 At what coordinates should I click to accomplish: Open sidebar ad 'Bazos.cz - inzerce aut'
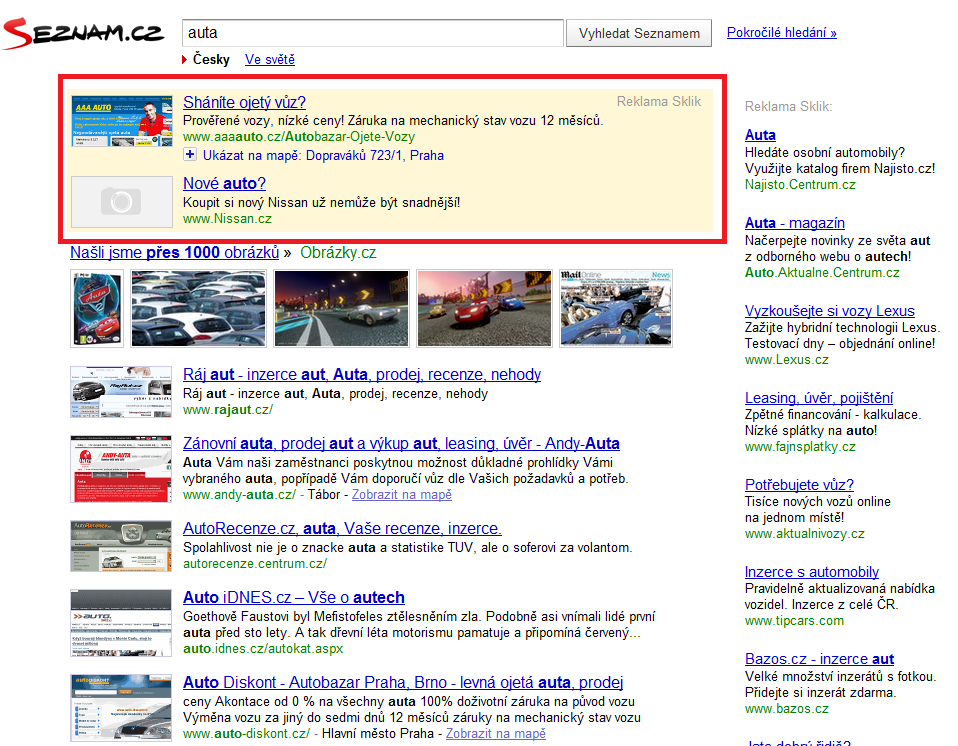(819, 659)
